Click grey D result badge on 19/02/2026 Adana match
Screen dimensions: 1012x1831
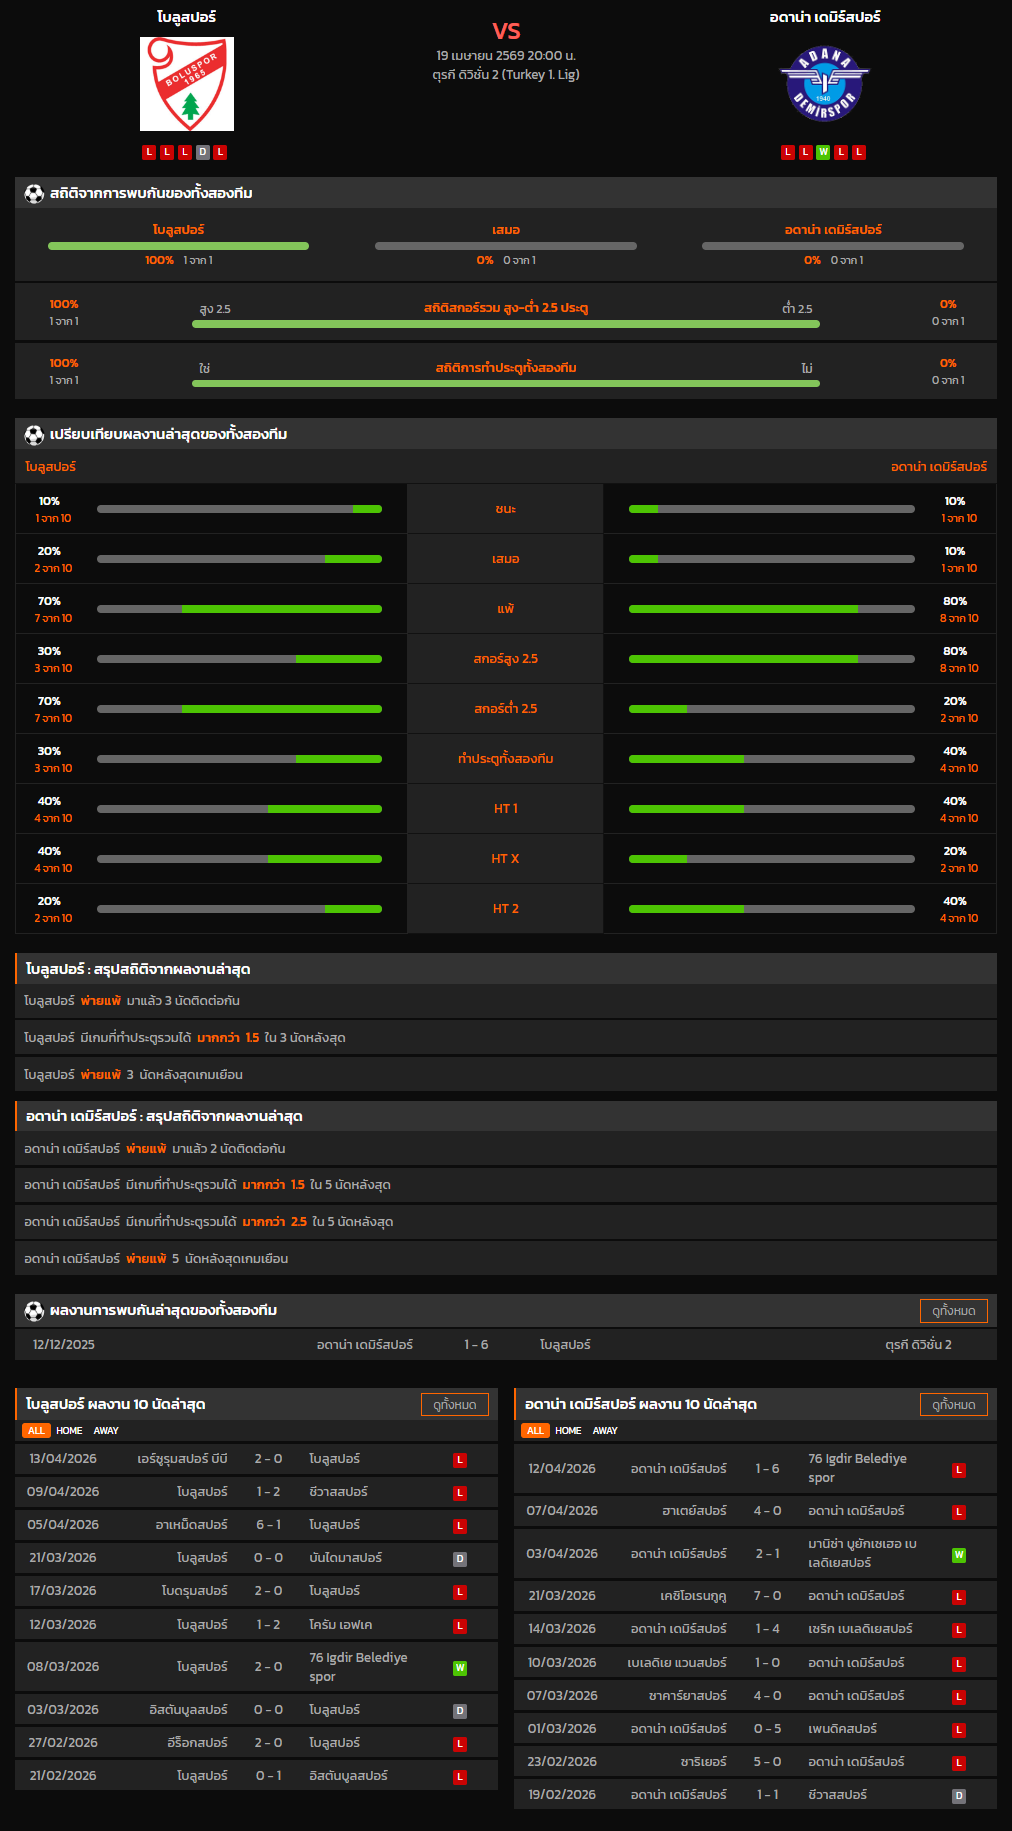(x=958, y=1796)
